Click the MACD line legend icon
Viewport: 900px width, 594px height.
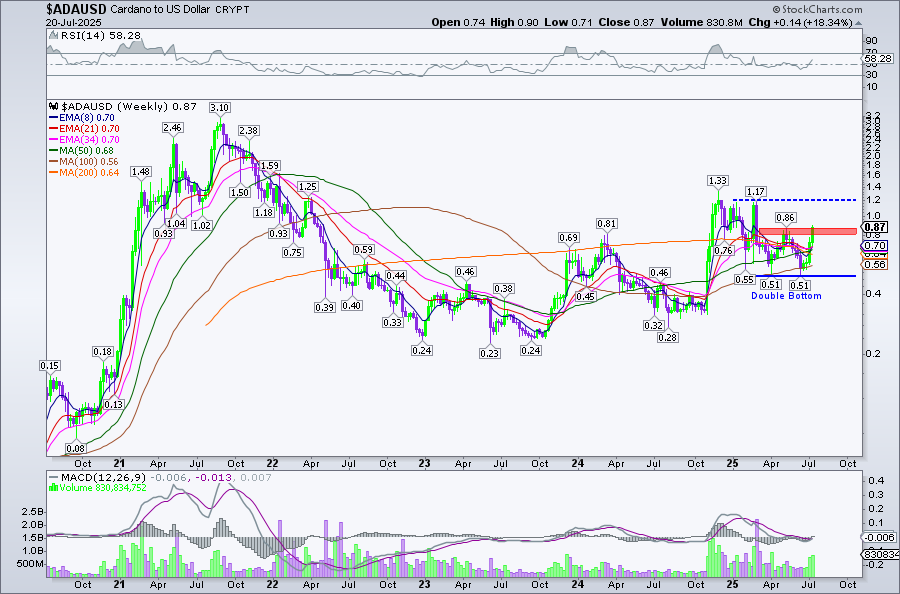(54, 477)
